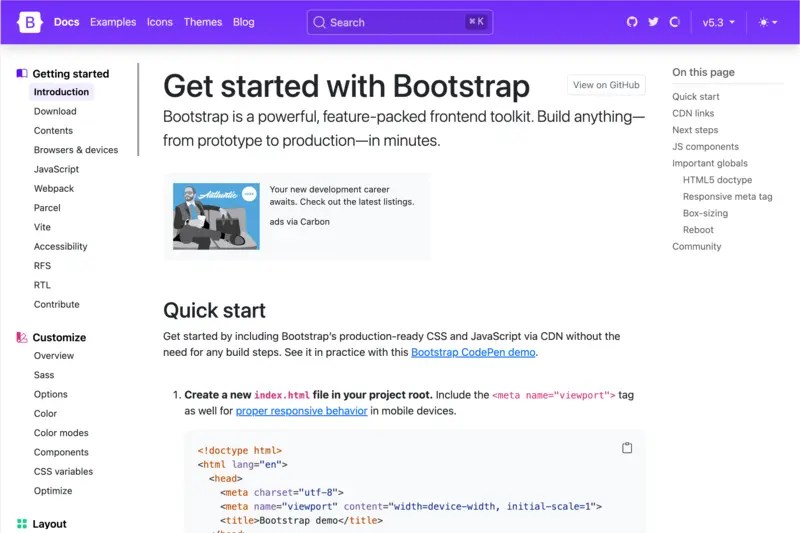
Task: Click the Carbon ad thumbnail image
Action: coord(216,216)
